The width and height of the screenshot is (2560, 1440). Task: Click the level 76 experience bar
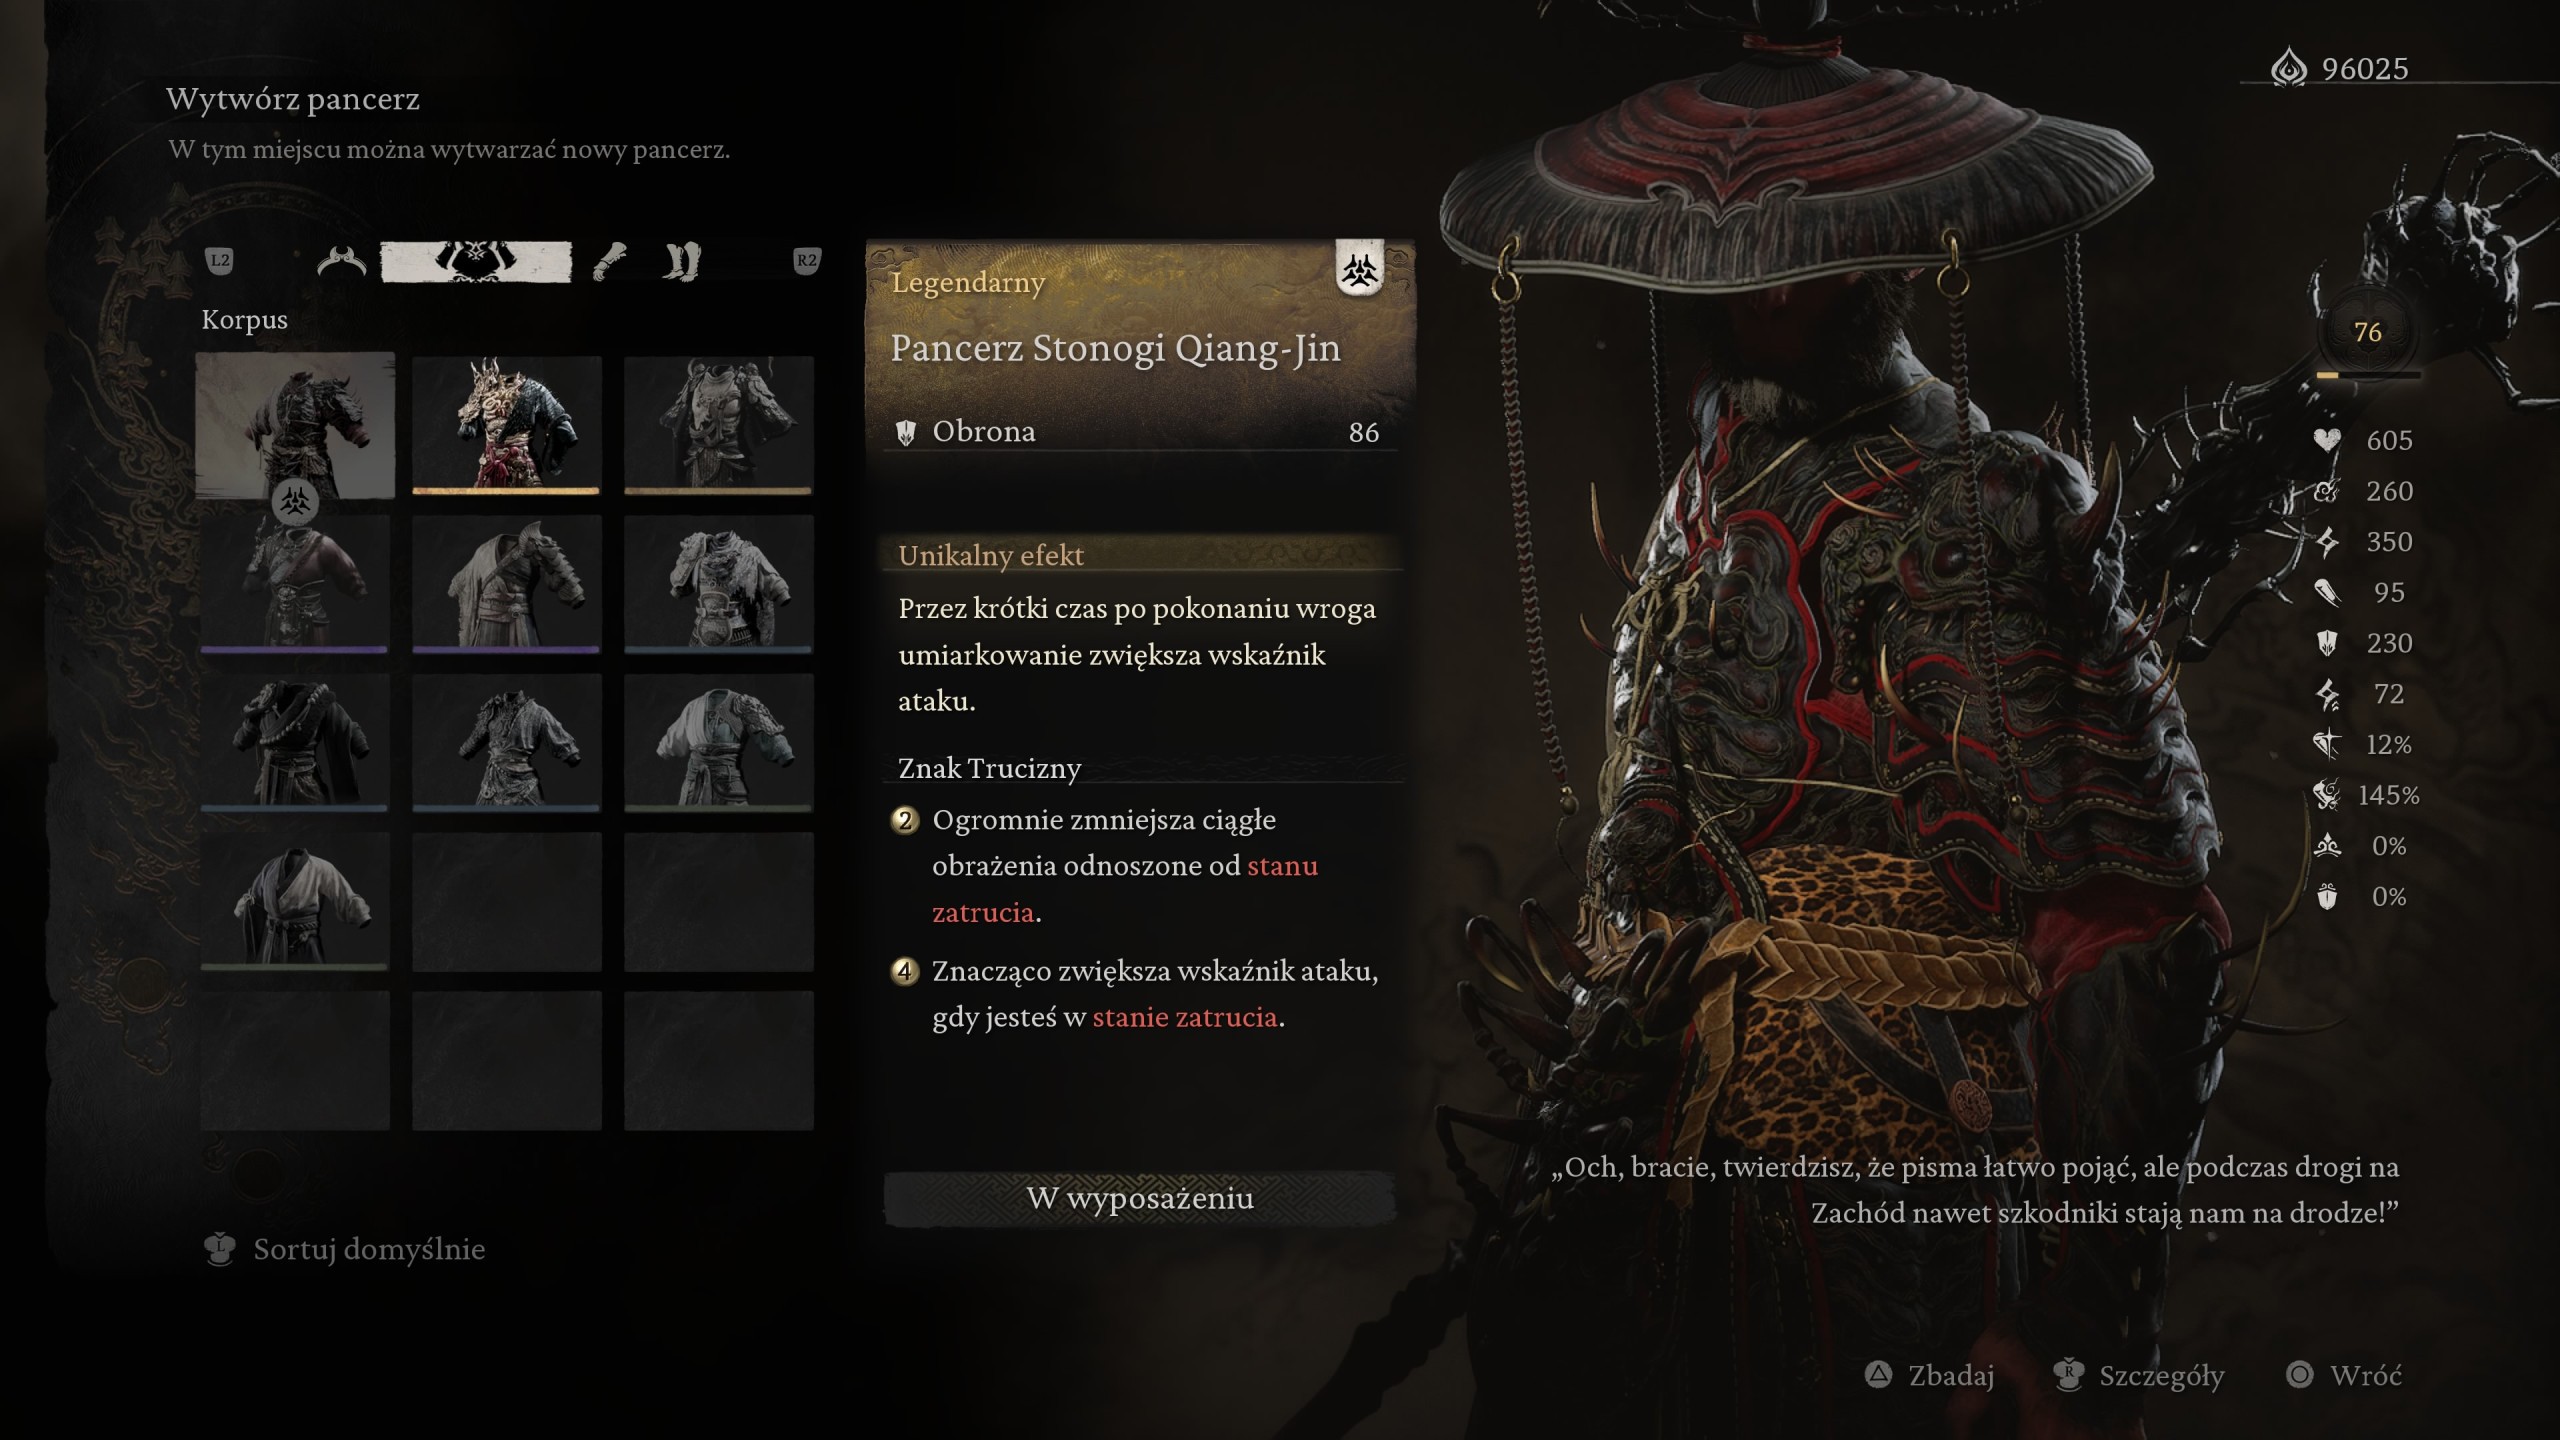tap(2368, 376)
